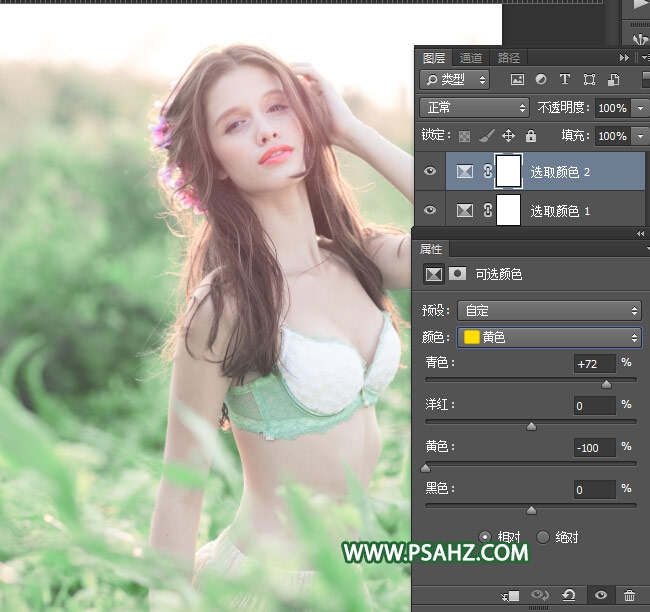This screenshot has width=650, height=612.
Task: Click the lock position move icon
Action: (x=508, y=136)
